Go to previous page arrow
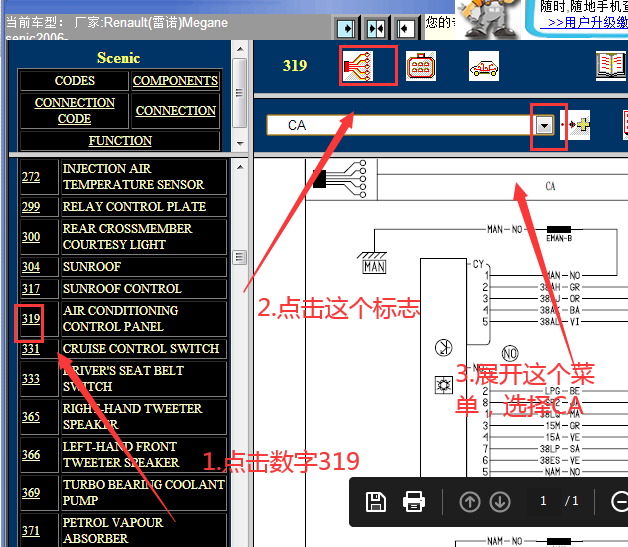628x547 pixels. [x=470, y=502]
